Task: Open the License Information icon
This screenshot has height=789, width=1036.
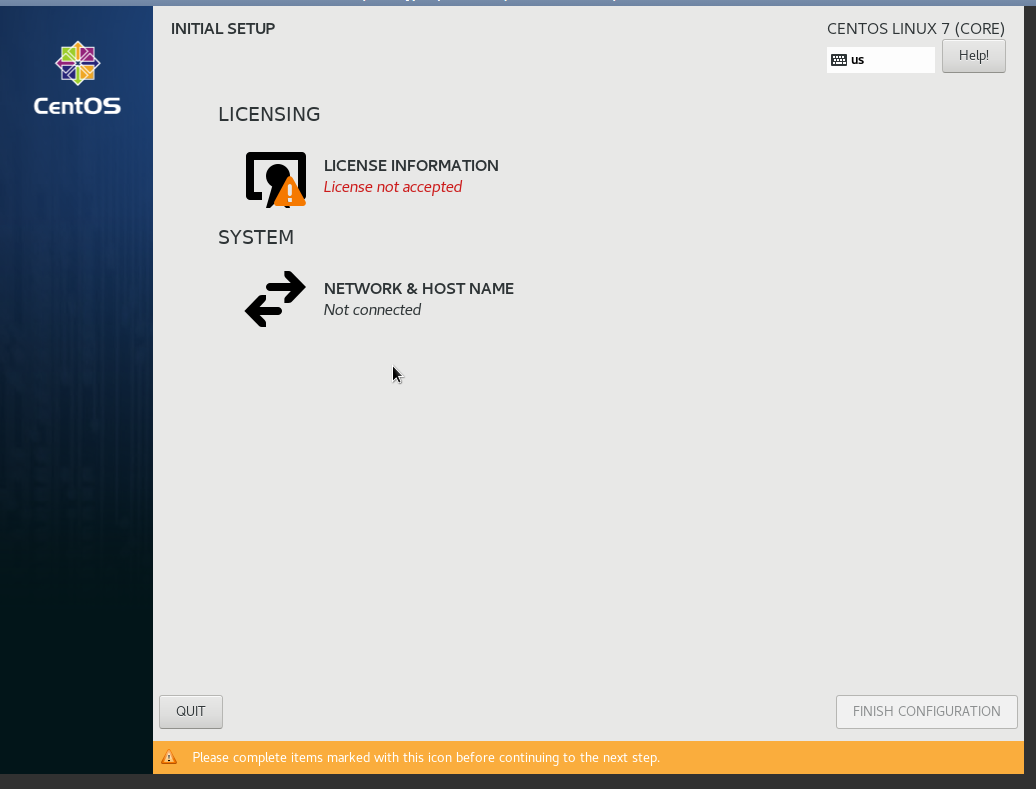Action: 276,180
